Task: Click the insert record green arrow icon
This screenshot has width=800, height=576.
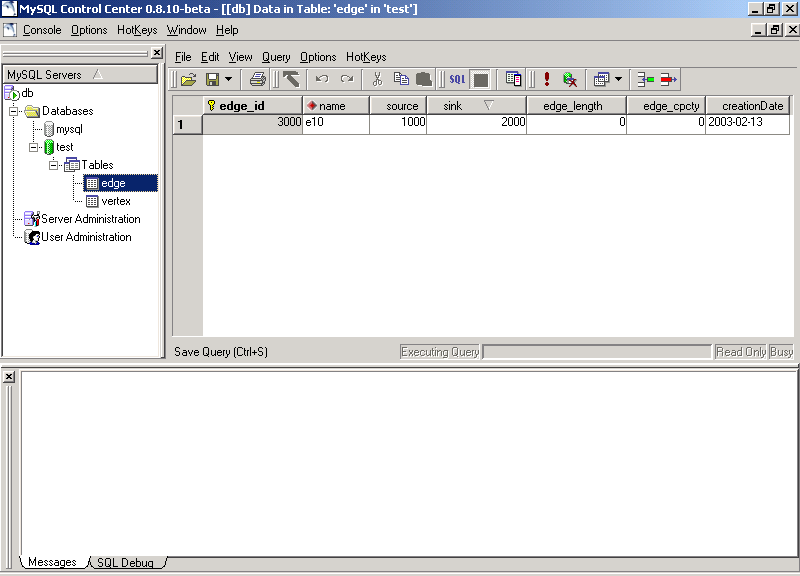Action: pyautogui.click(x=646, y=80)
